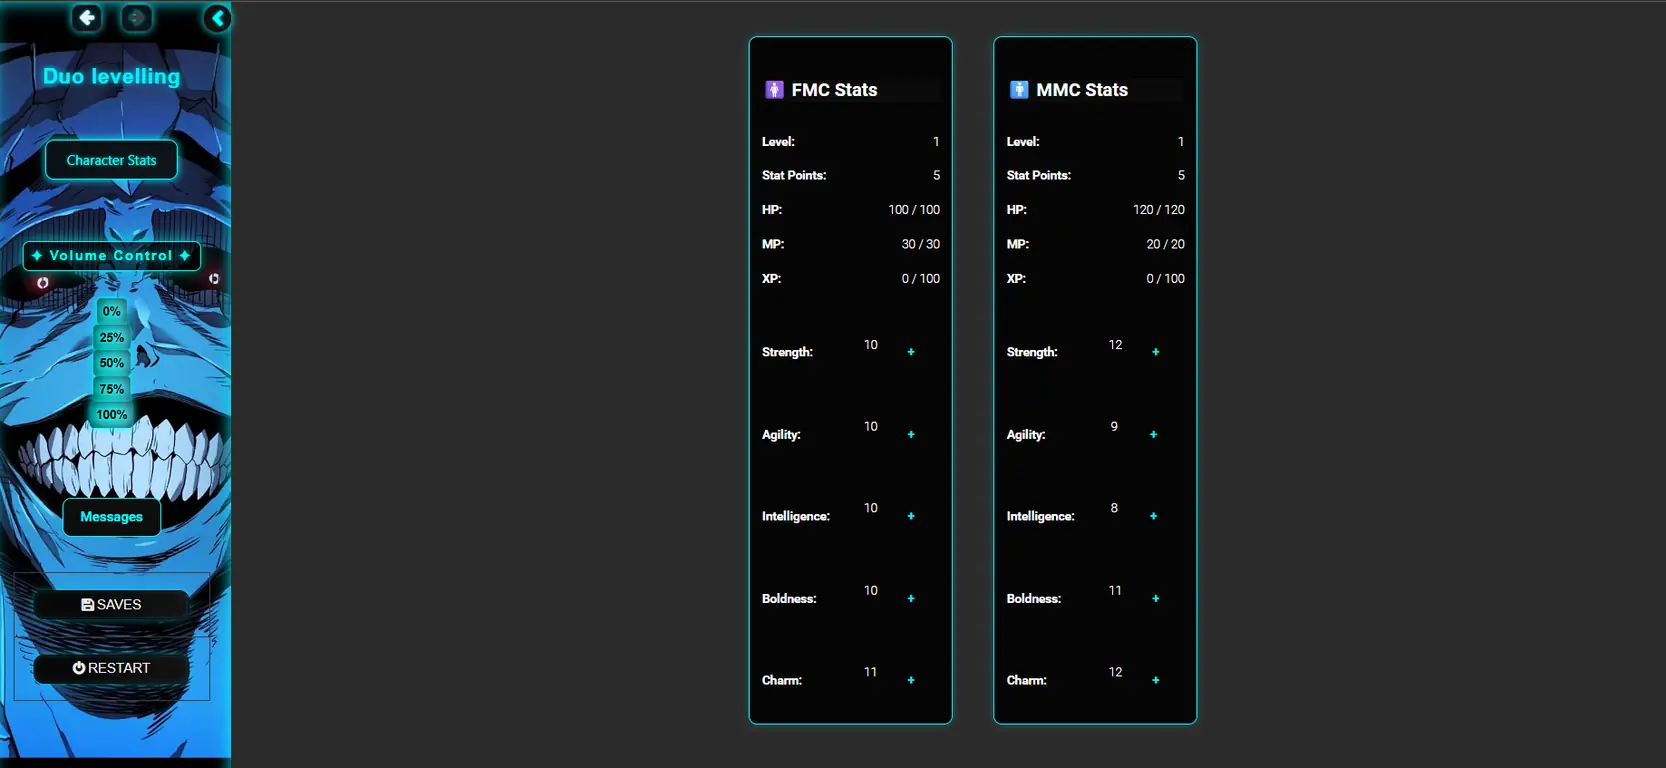Open the Messages menu

coord(111,517)
